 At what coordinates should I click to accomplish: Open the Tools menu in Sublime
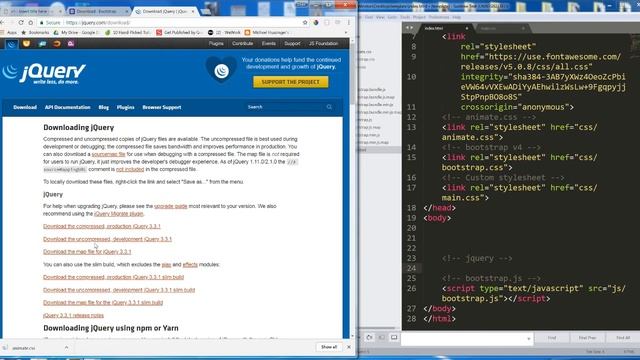[405, 17]
